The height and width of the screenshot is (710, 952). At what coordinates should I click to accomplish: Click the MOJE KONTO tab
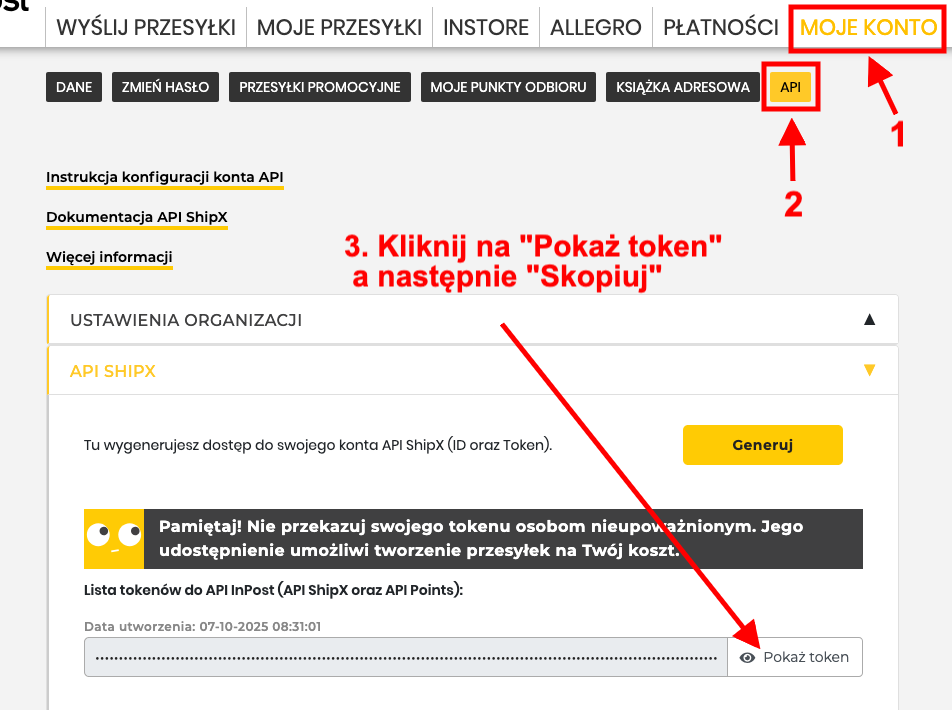click(867, 27)
